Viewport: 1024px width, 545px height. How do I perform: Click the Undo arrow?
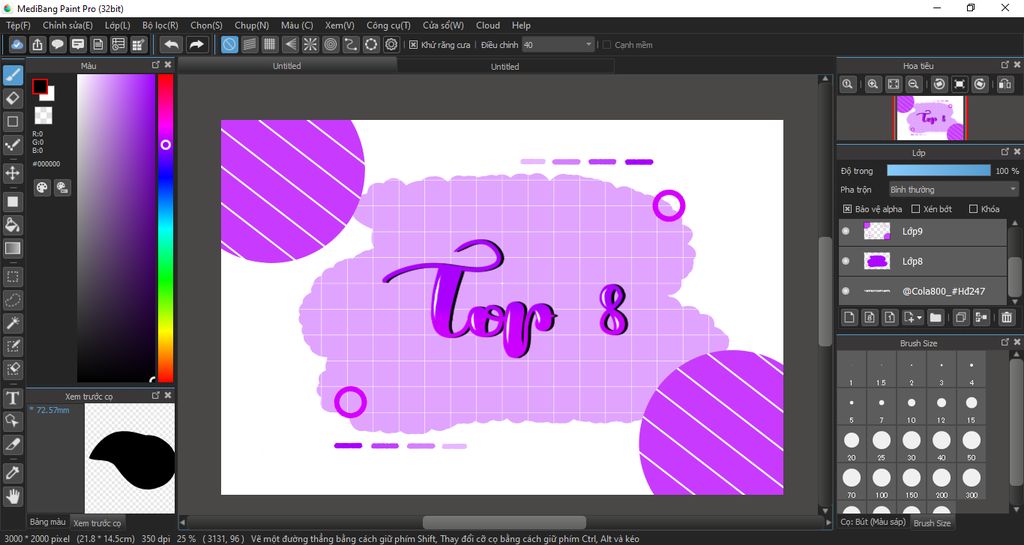[x=171, y=44]
